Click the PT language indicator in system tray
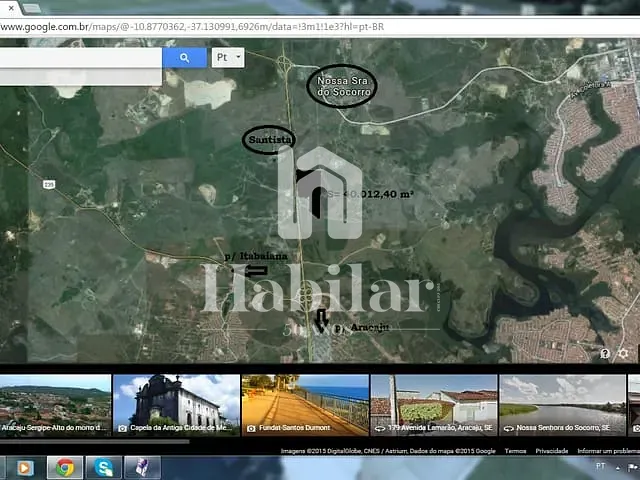The image size is (640, 480). coord(600,466)
